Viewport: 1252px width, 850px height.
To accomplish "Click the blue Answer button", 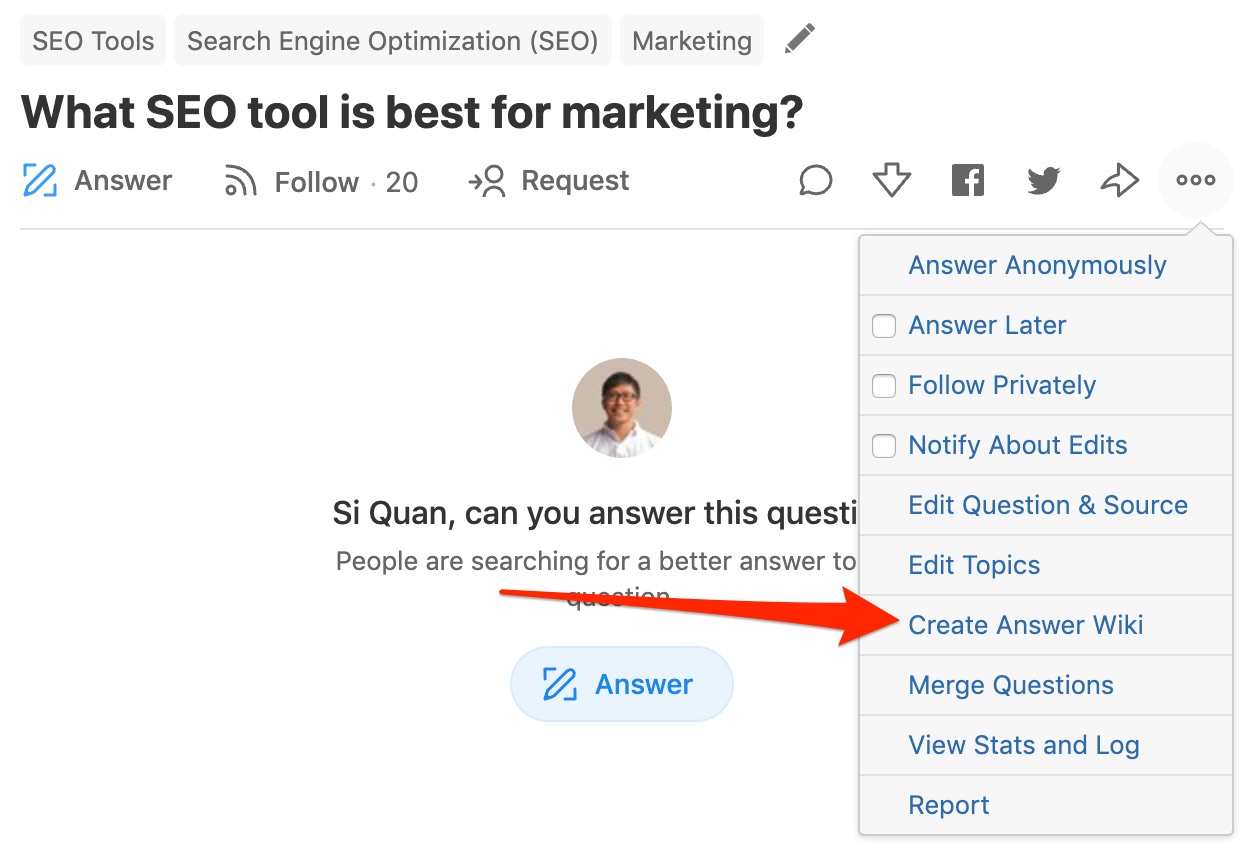I will [x=621, y=684].
